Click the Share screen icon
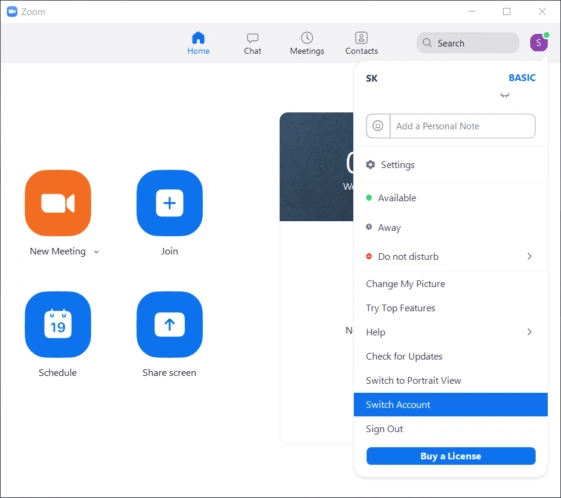The height and width of the screenshot is (498, 561). pyautogui.click(x=170, y=324)
